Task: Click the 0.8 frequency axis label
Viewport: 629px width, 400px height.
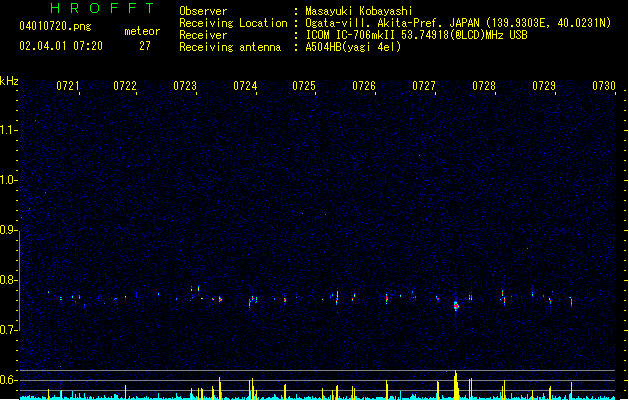Action: point(8,280)
